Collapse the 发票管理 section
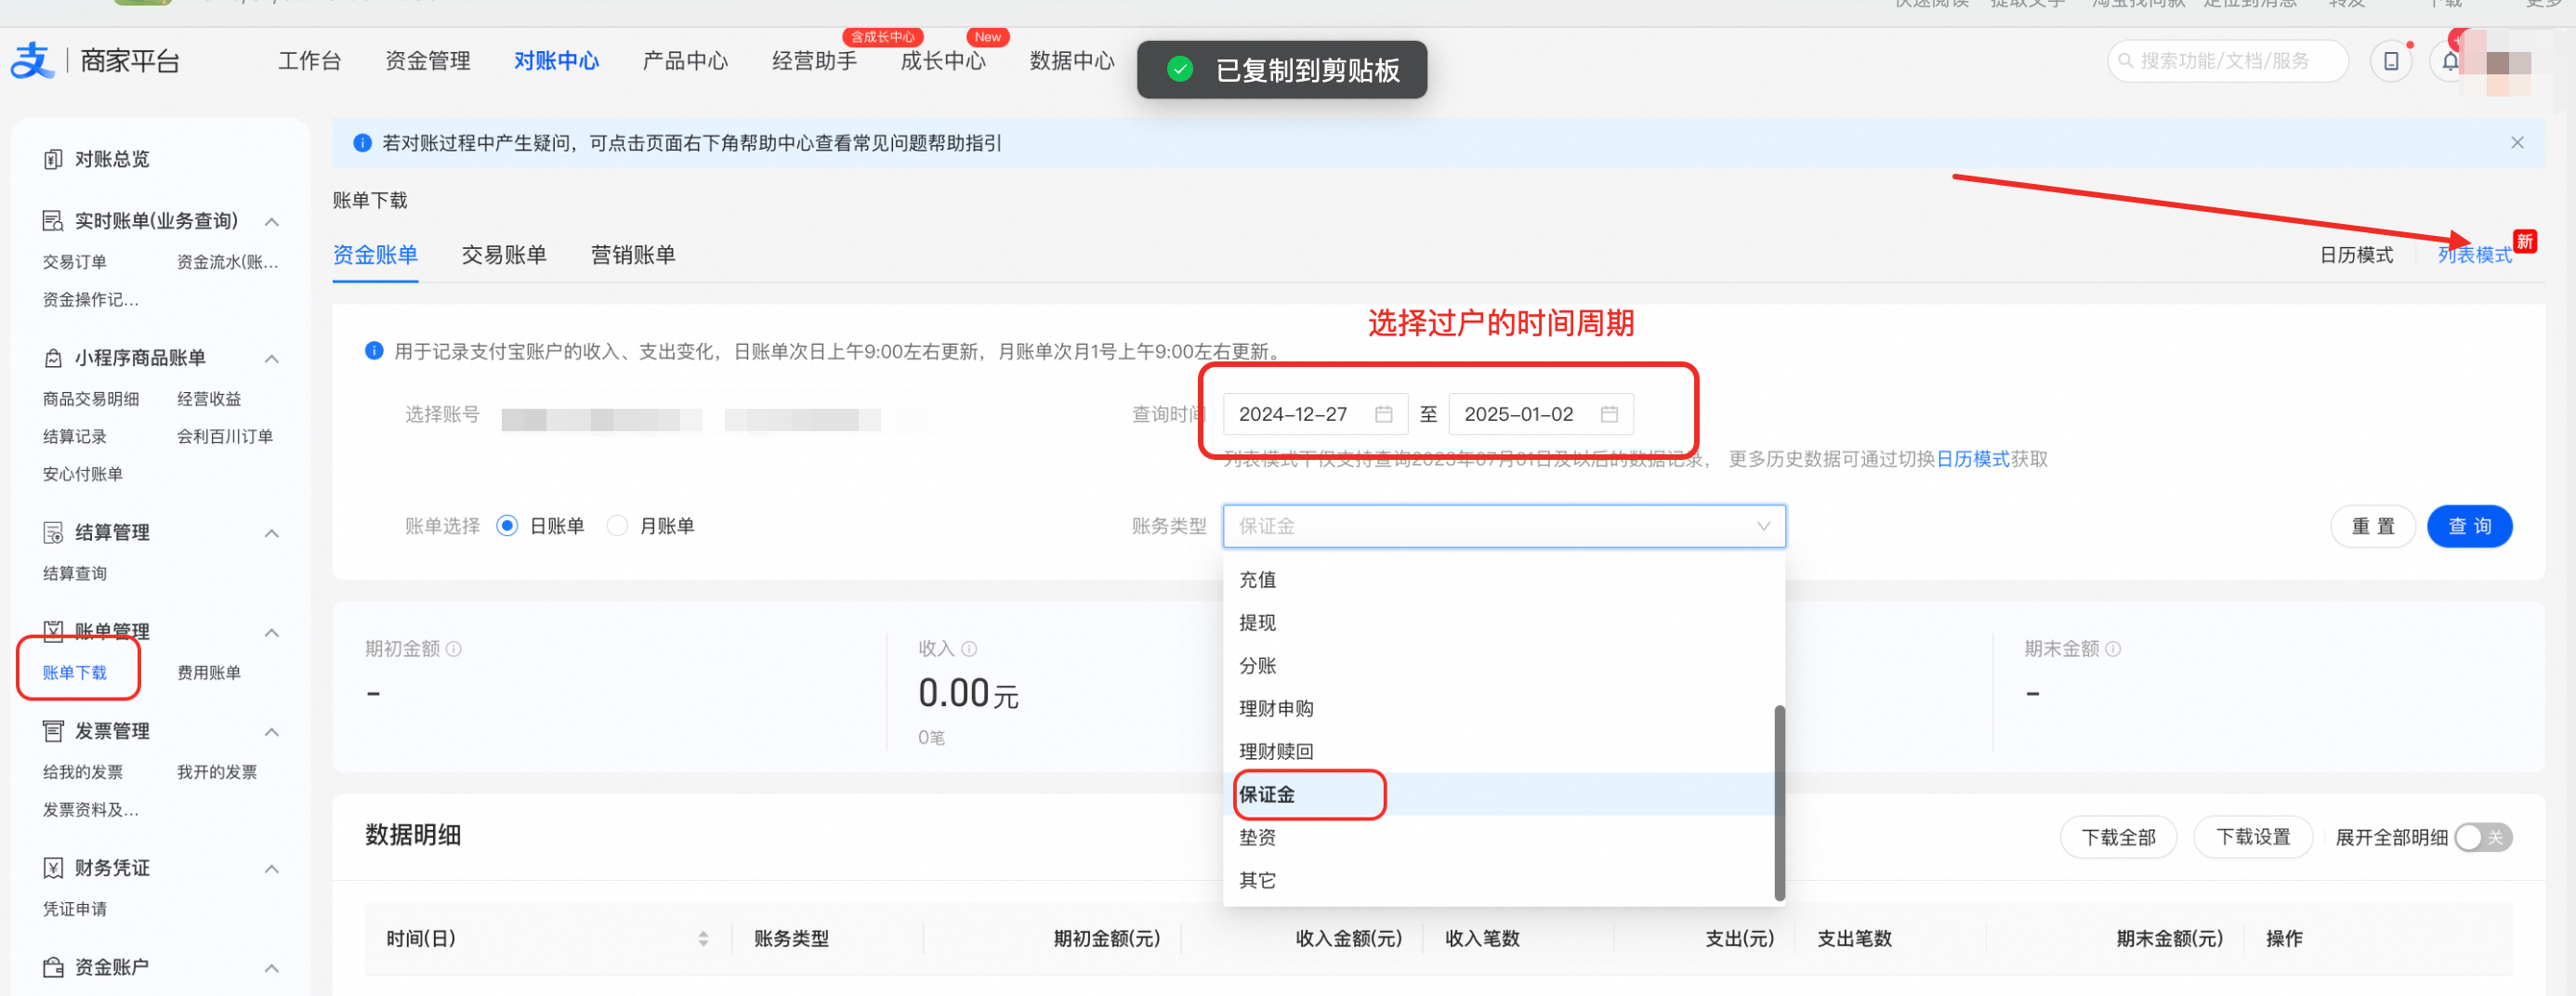 [x=271, y=731]
